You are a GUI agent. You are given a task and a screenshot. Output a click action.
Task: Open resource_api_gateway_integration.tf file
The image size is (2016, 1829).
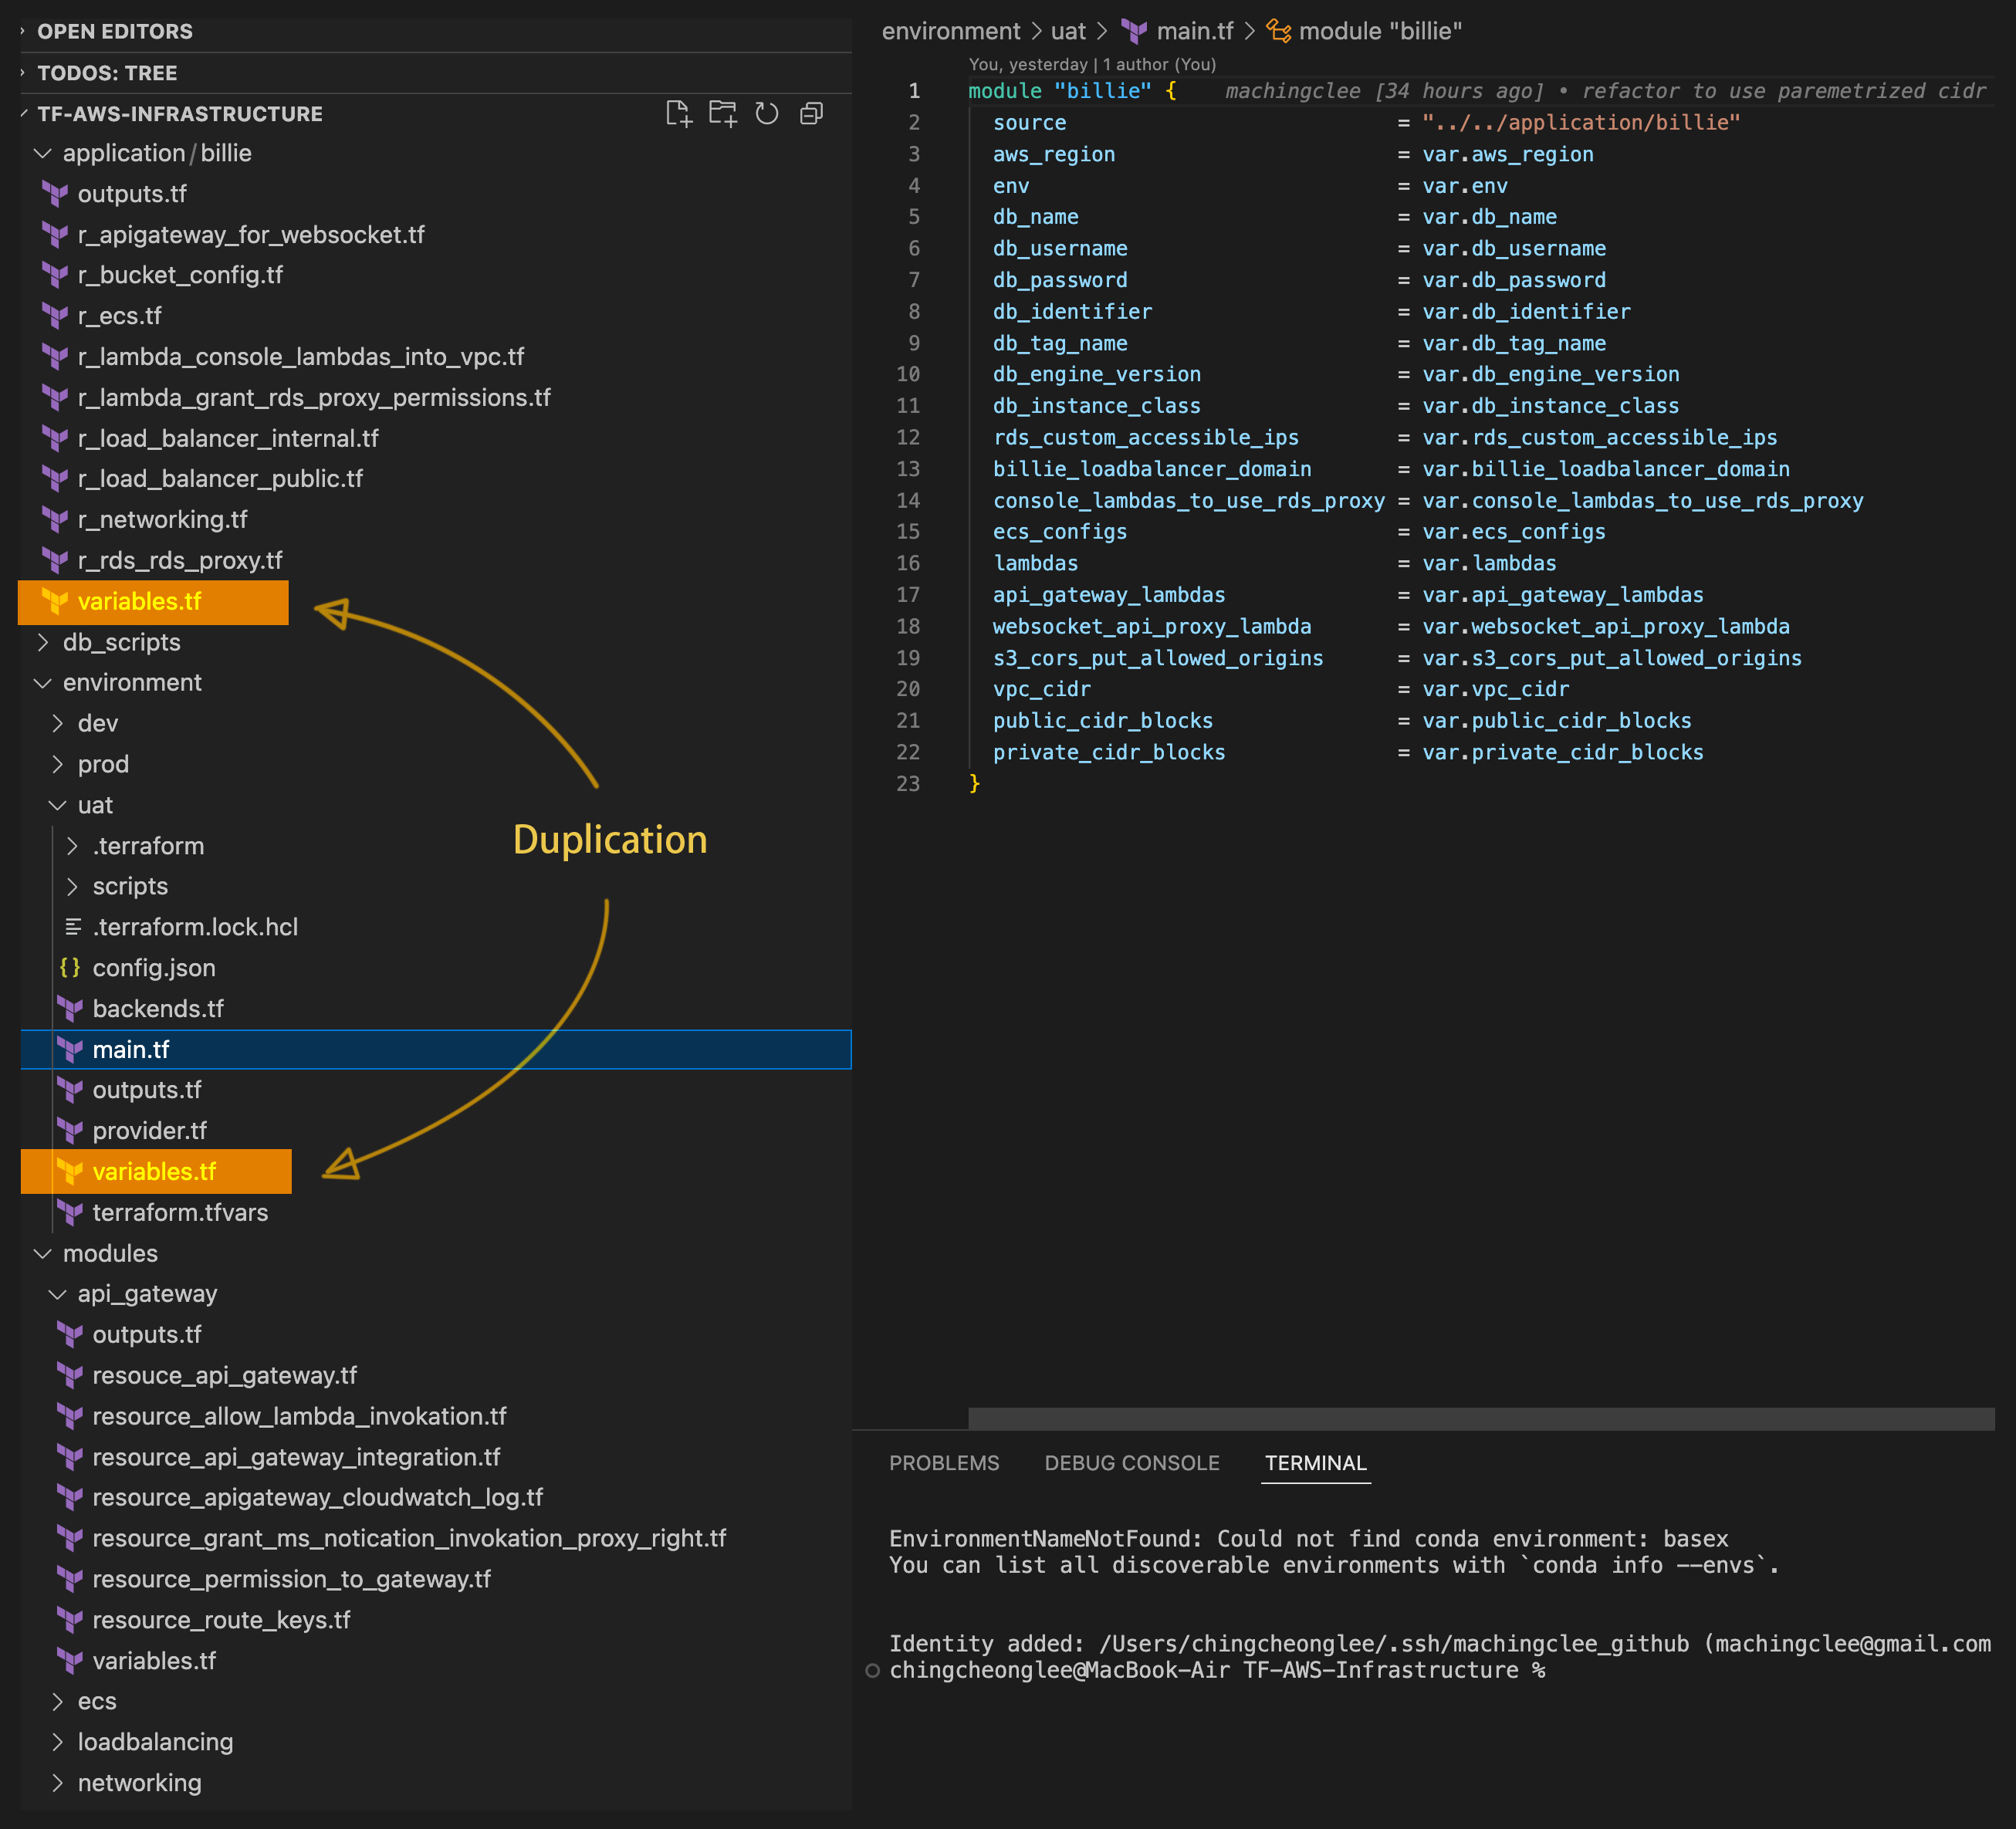(435, 1457)
